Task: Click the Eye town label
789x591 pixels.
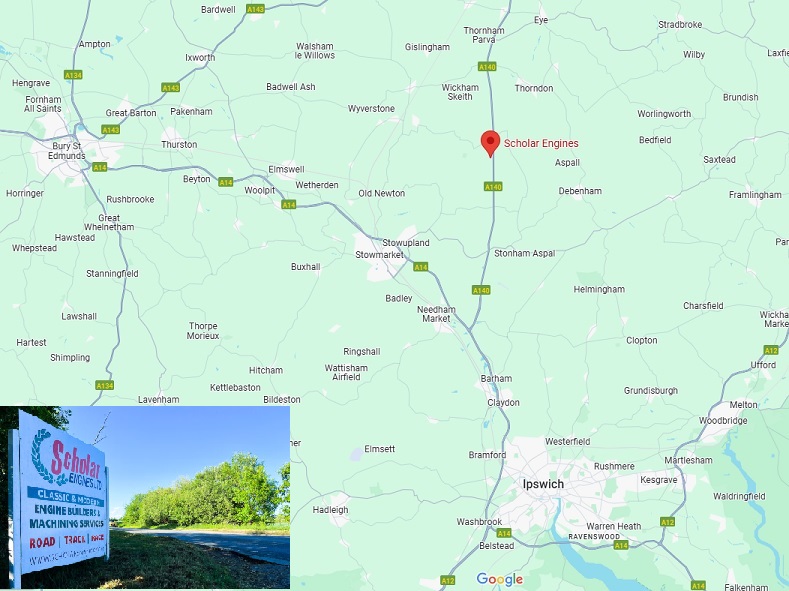Action: tap(541, 20)
